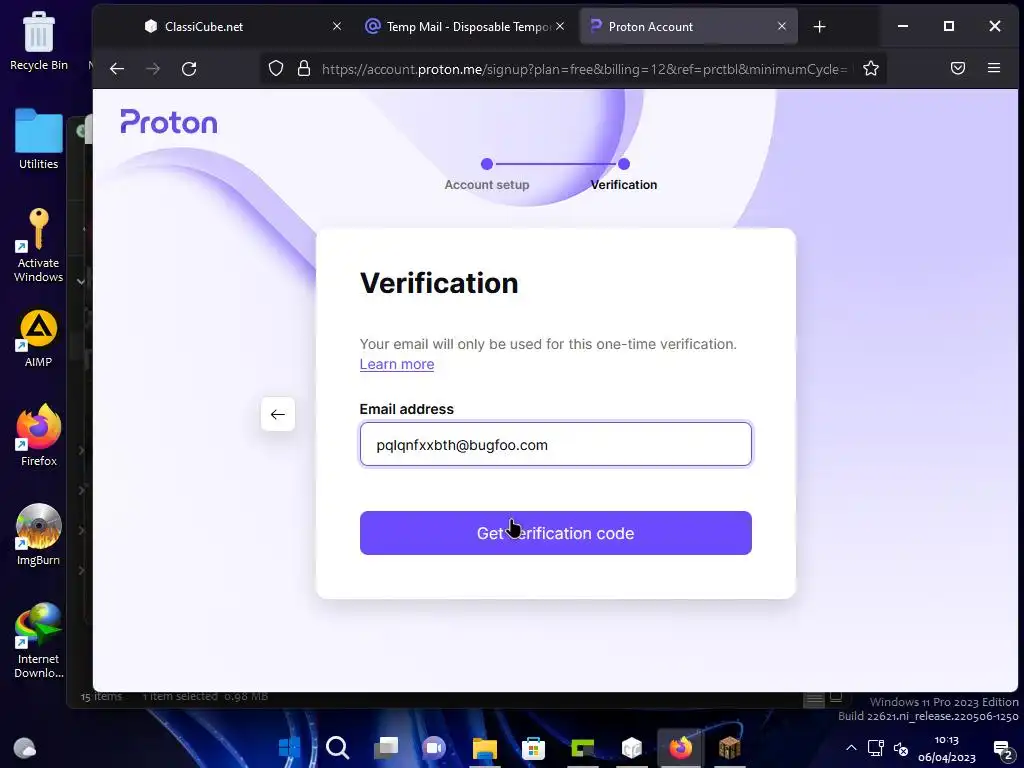Click the Proton logo
The width and height of the screenshot is (1024, 768).
point(168,122)
